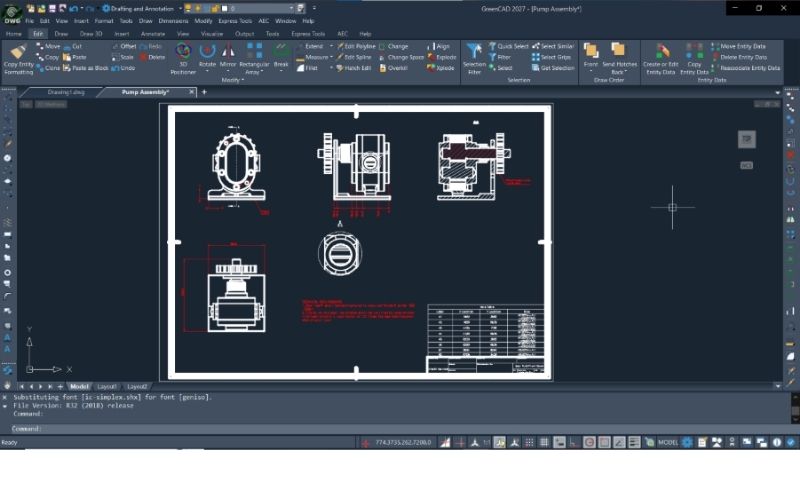Click the Fillet tool
Viewport: 800px width, 500px height.
pyautogui.click(x=307, y=68)
